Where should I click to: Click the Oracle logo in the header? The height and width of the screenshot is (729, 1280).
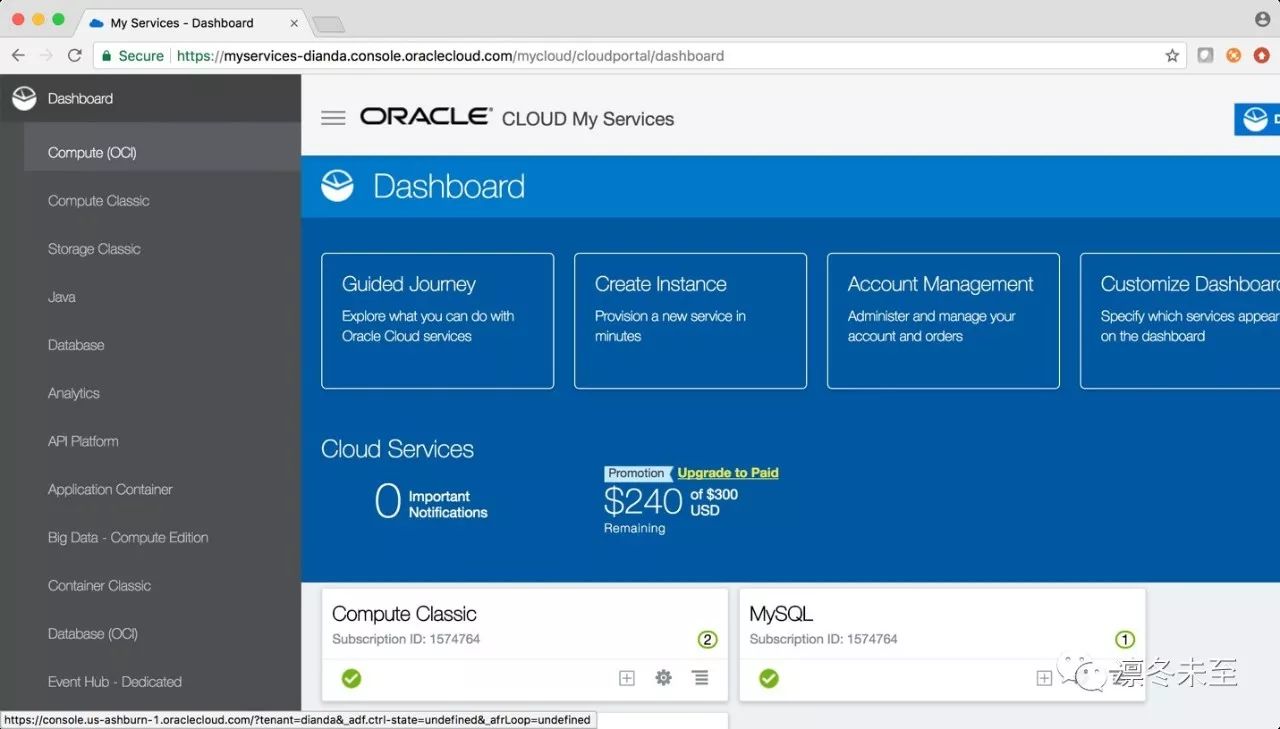[x=426, y=117]
